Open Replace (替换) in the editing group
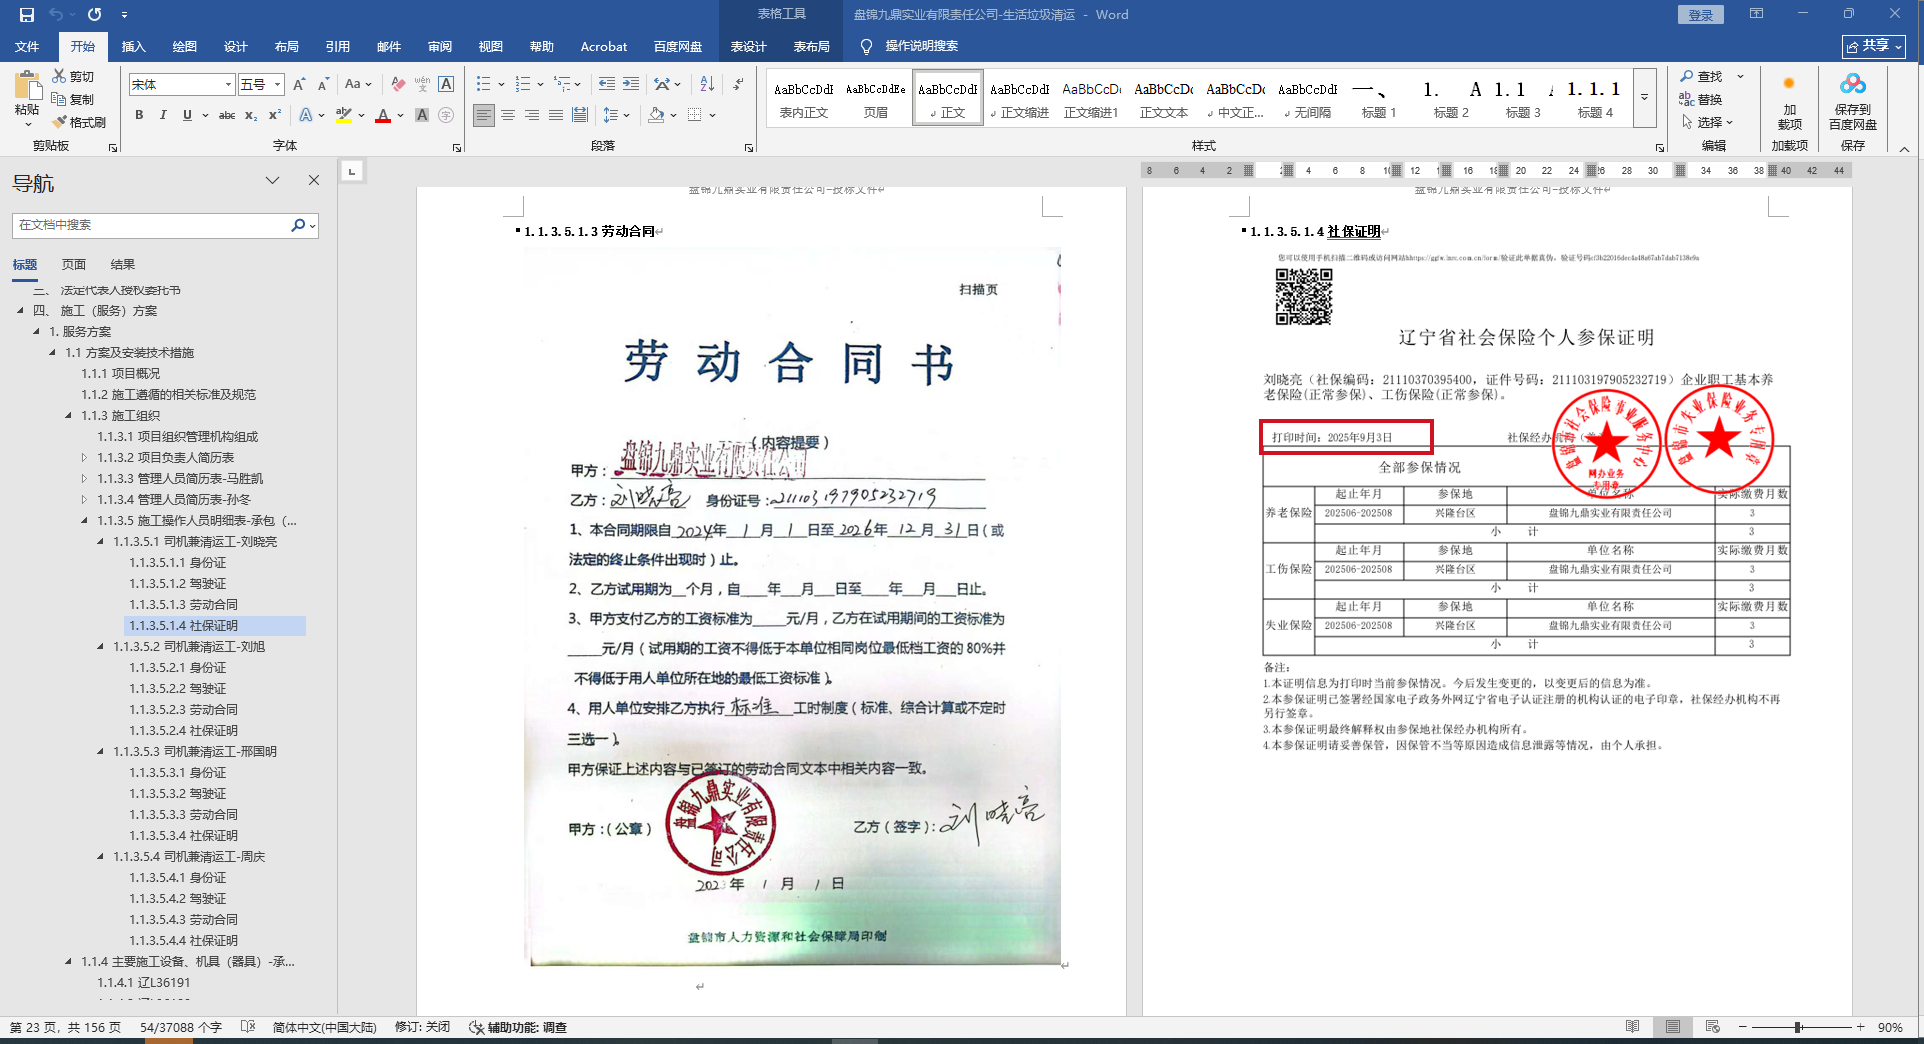This screenshot has height=1044, width=1924. coord(1702,99)
